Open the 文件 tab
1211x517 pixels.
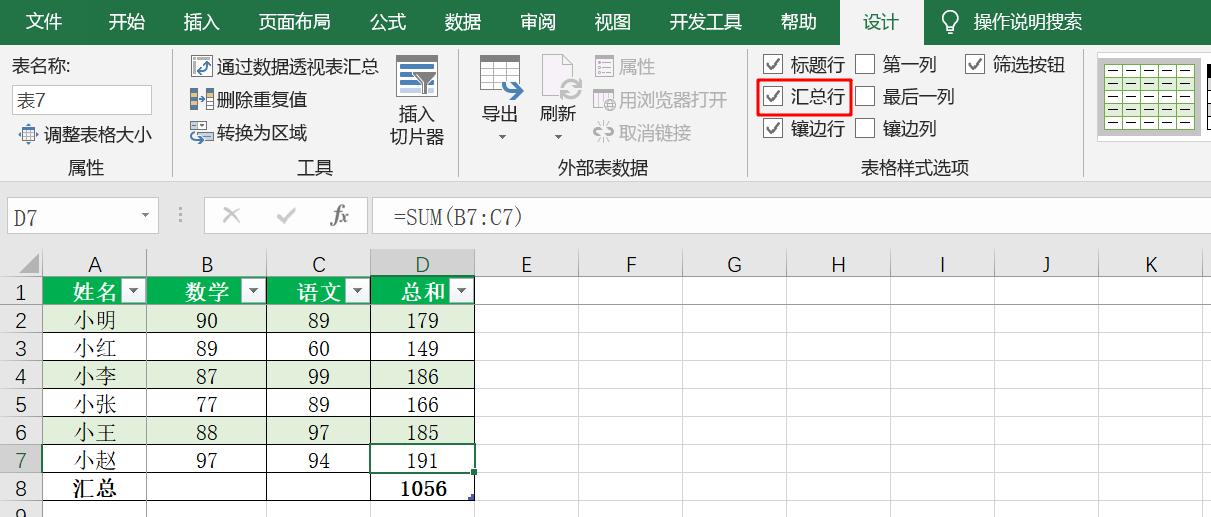click(x=44, y=22)
